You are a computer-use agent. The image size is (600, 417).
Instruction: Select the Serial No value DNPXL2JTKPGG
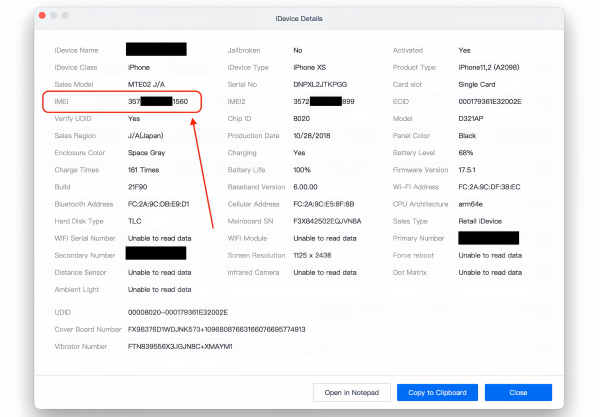[320, 85]
